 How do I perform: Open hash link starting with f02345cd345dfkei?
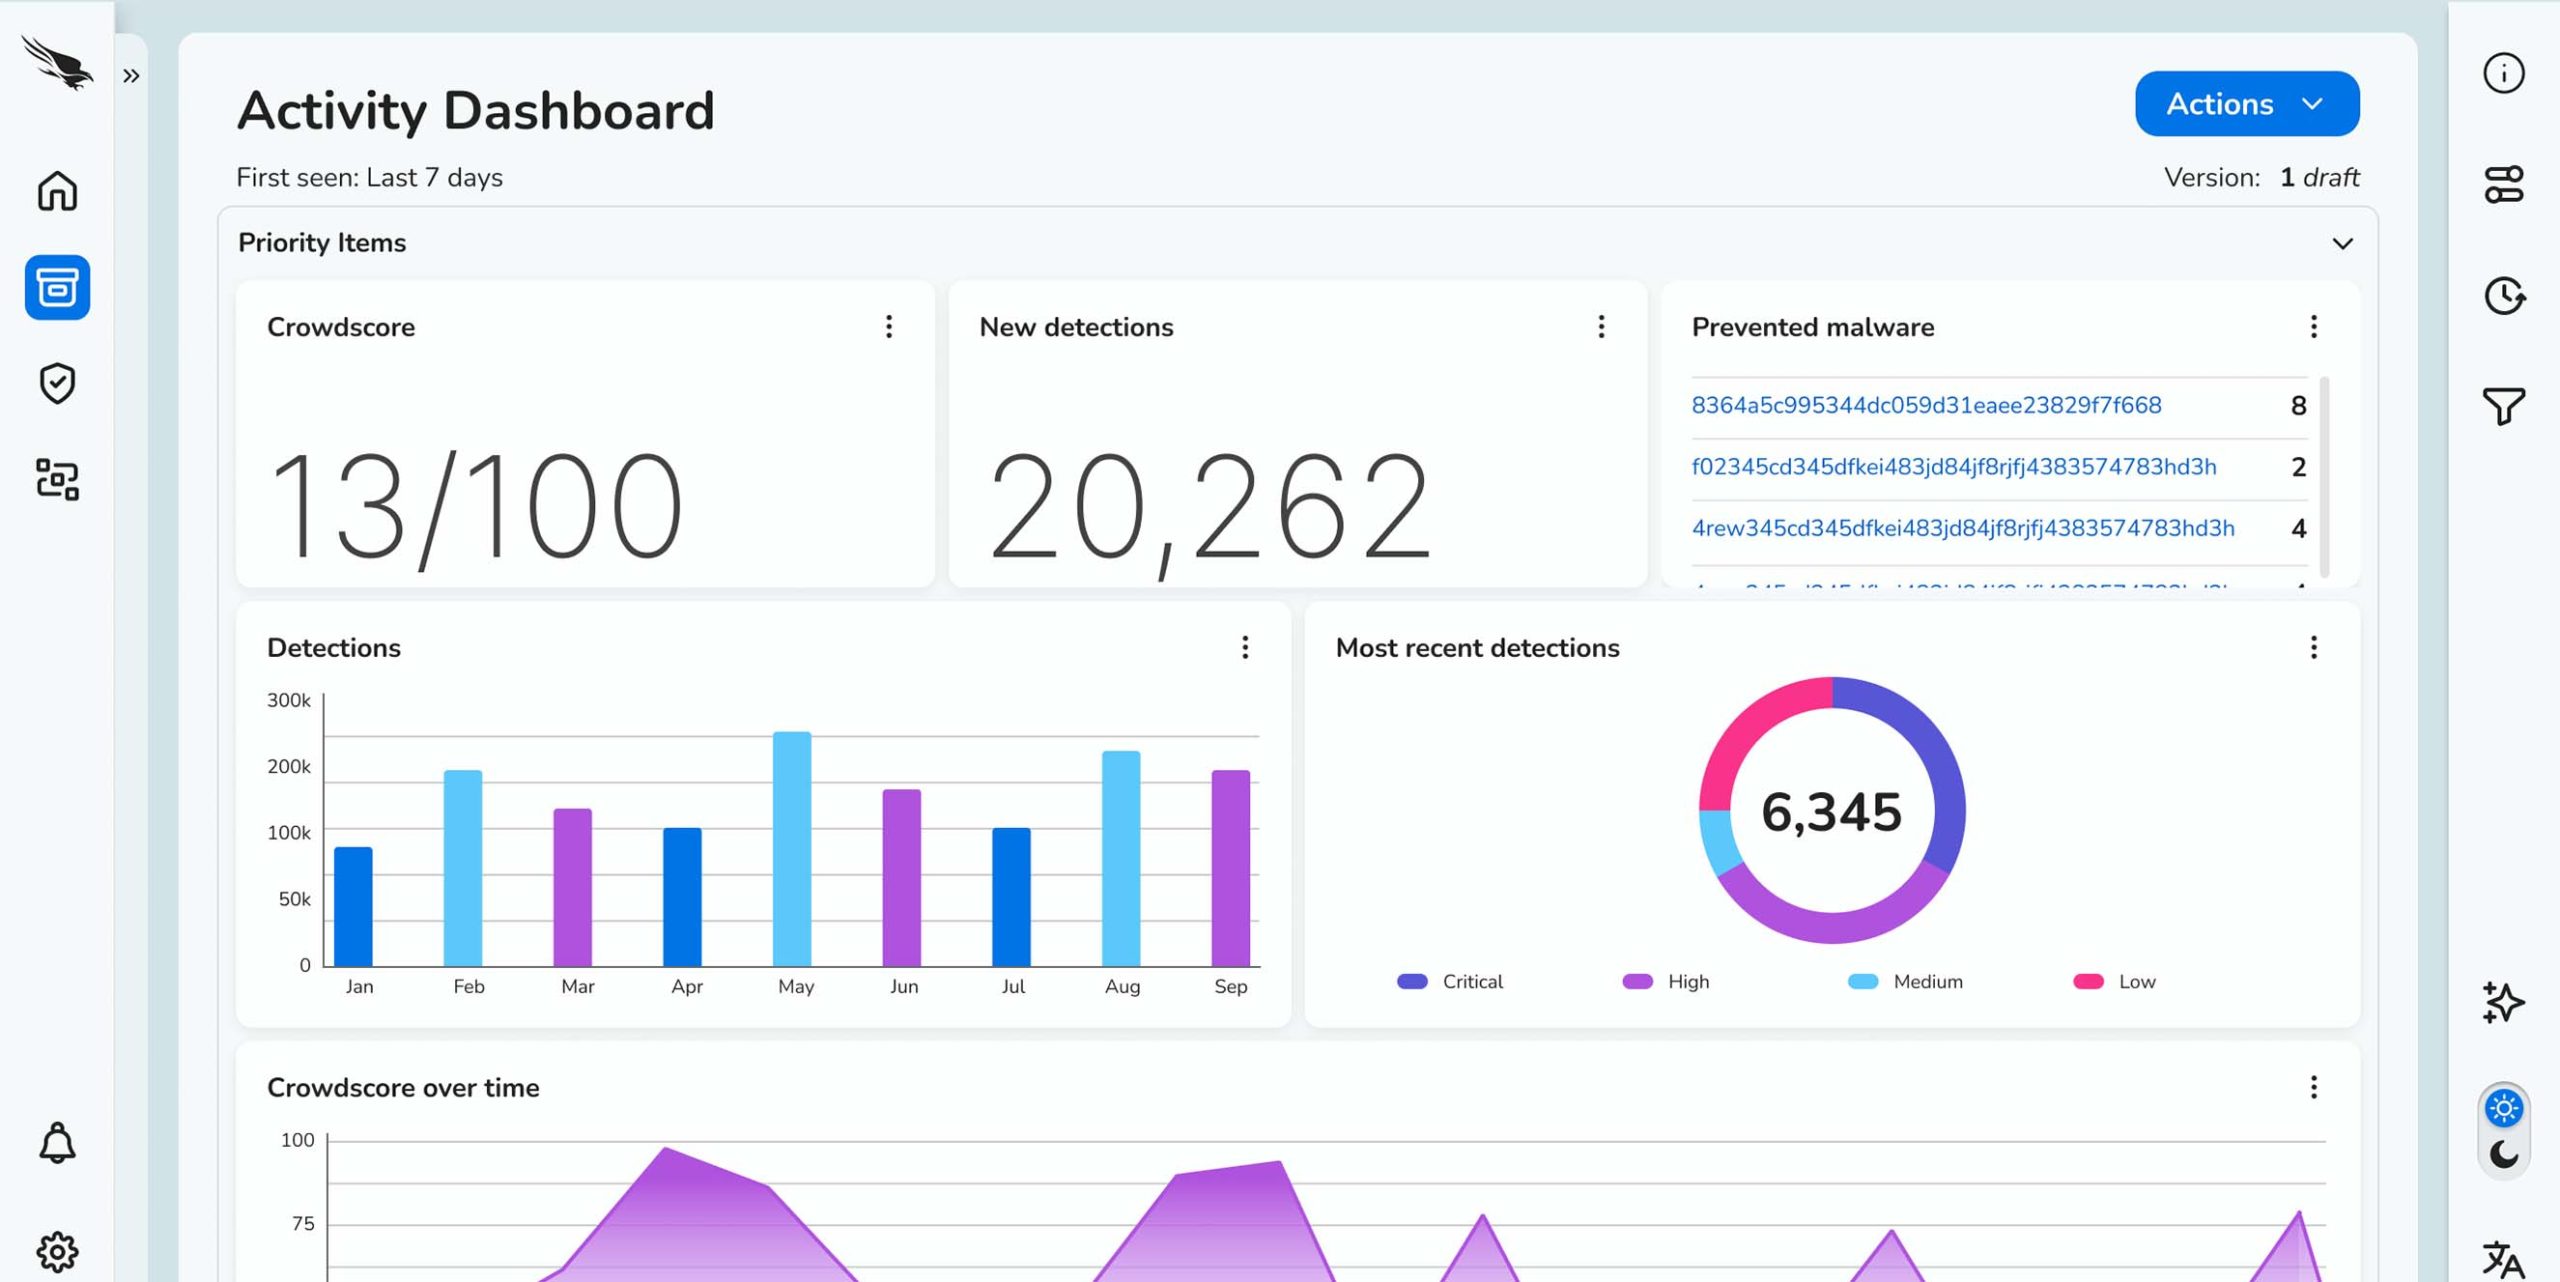pos(1954,467)
